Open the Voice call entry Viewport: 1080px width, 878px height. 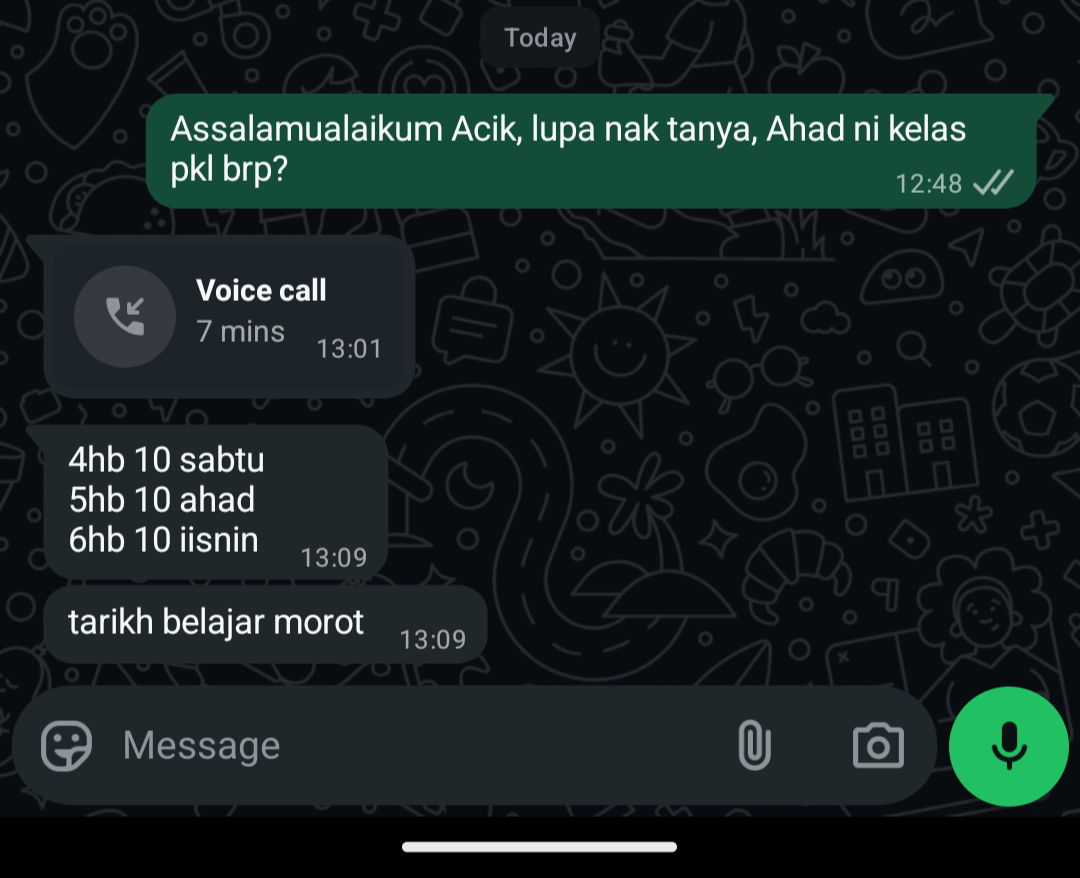(x=229, y=317)
